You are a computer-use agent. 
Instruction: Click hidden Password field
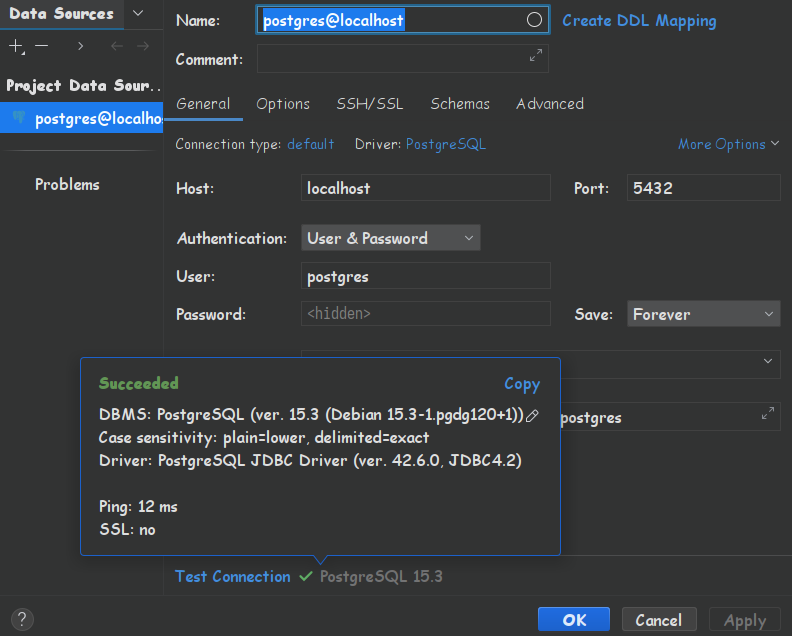[x=425, y=314]
